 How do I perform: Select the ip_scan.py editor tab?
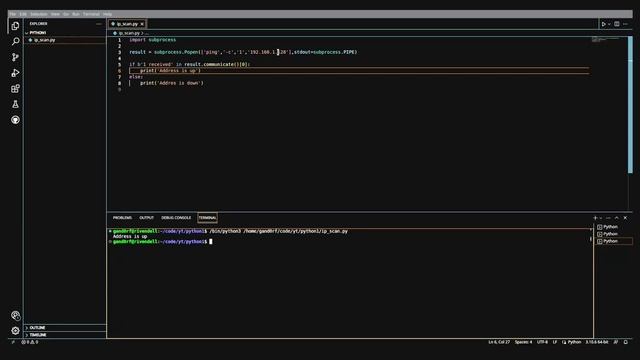coord(127,24)
